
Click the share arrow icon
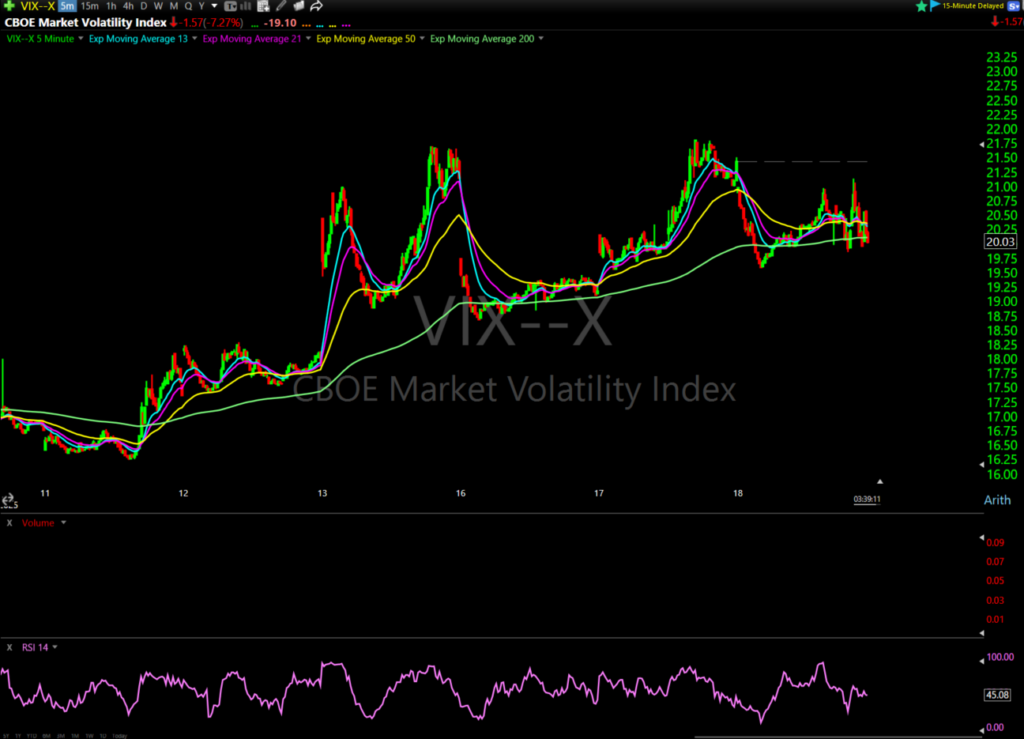point(316,6)
